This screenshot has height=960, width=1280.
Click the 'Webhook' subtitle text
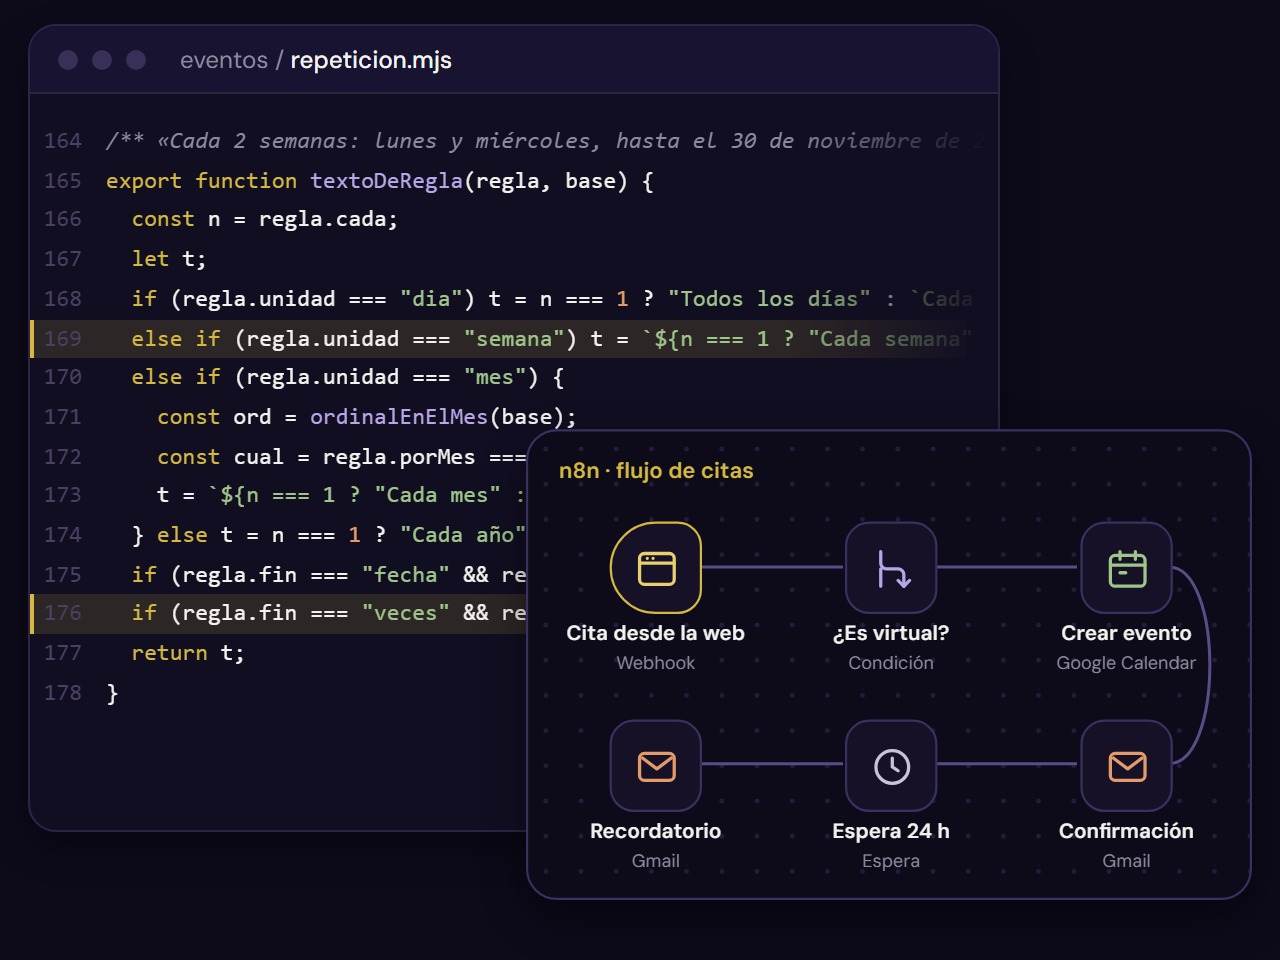click(x=656, y=663)
